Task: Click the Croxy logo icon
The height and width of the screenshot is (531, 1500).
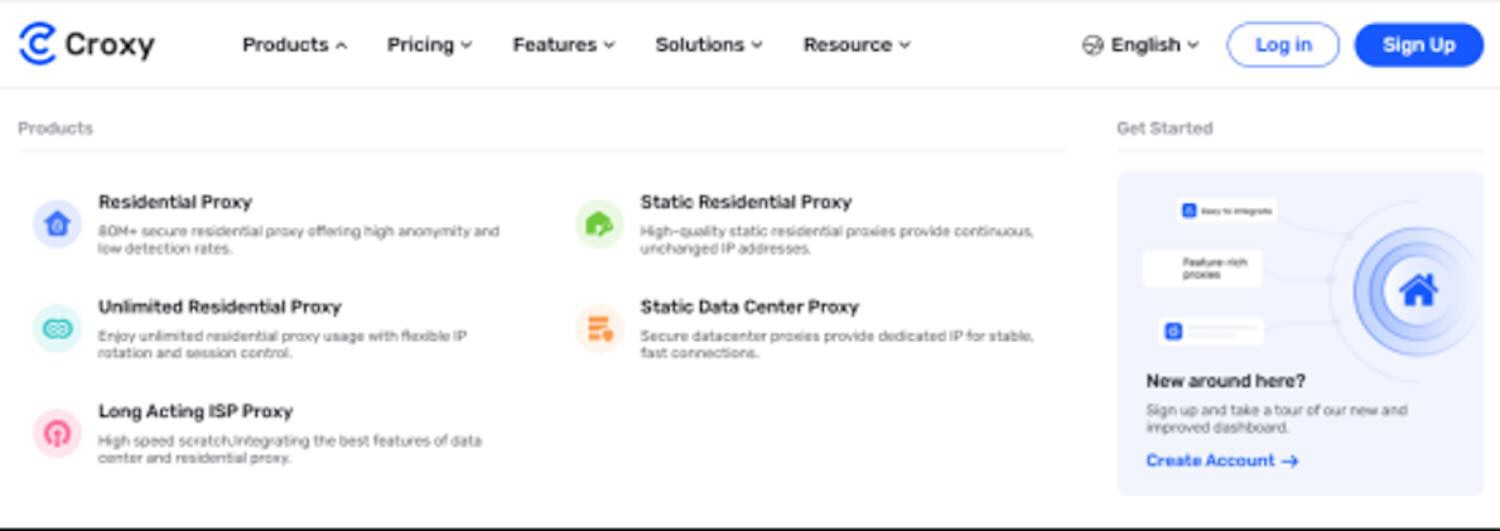Action: [37, 44]
